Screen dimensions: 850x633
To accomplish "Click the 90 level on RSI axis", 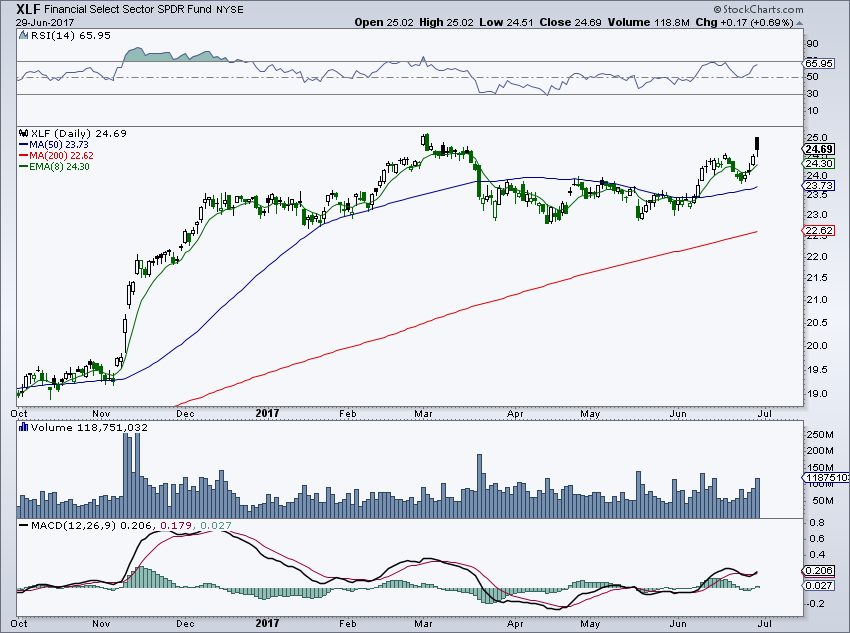I will [x=813, y=44].
